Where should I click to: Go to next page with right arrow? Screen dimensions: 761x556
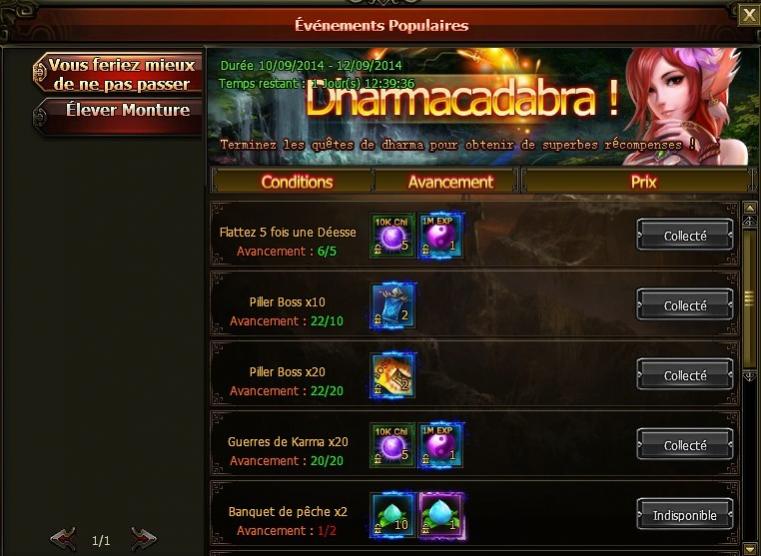[144, 539]
